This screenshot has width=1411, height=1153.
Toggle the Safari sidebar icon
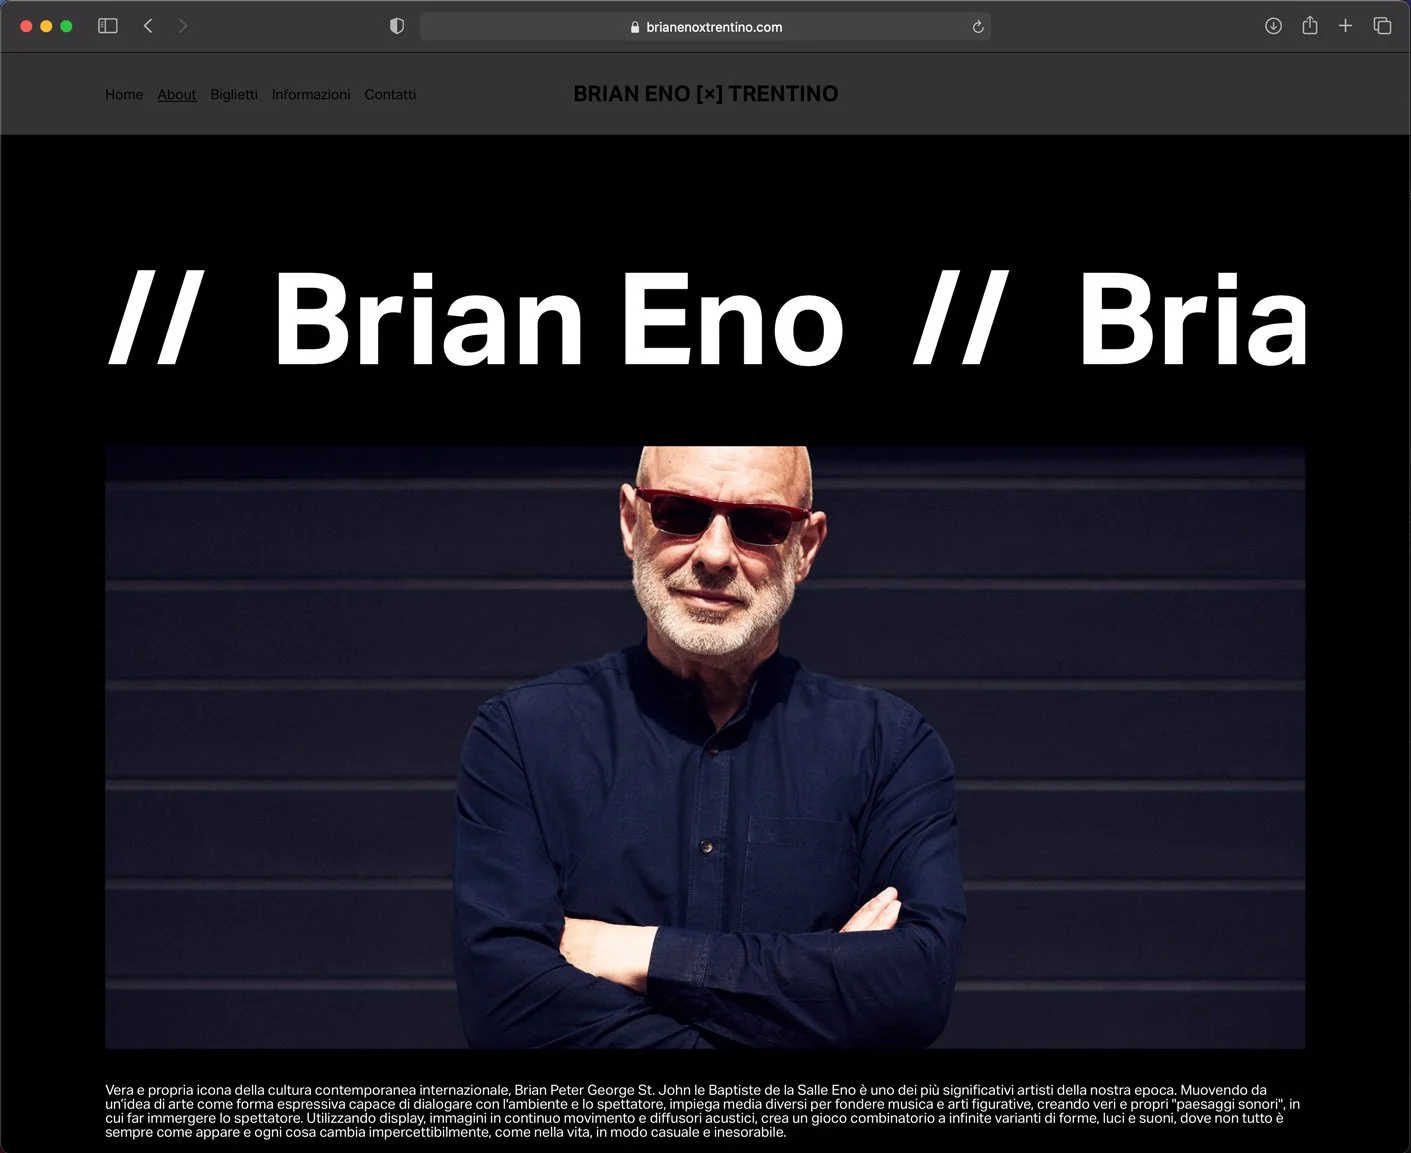pos(108,26)
